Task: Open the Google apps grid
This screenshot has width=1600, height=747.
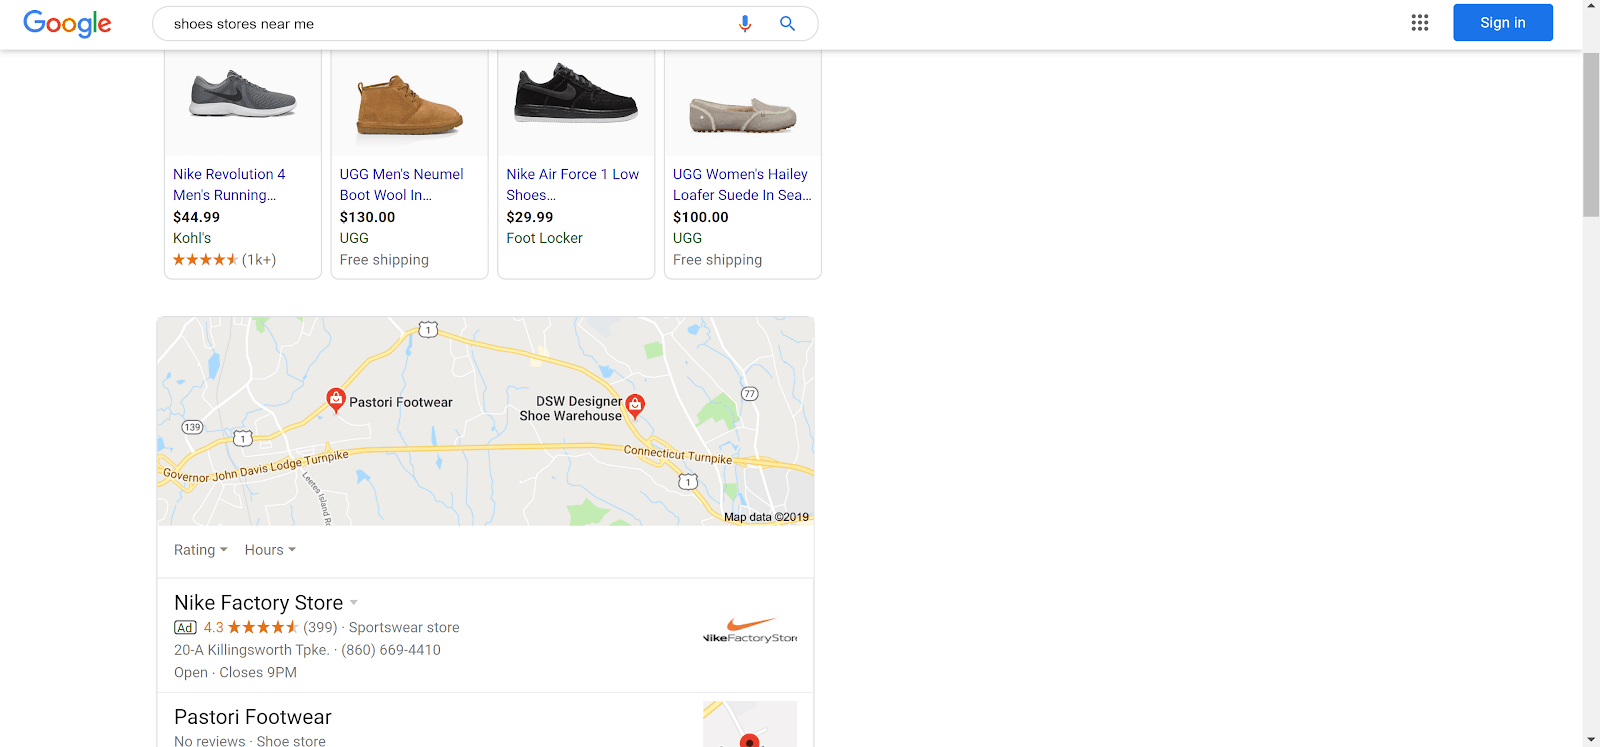Action: click(x=1420, y=23)
